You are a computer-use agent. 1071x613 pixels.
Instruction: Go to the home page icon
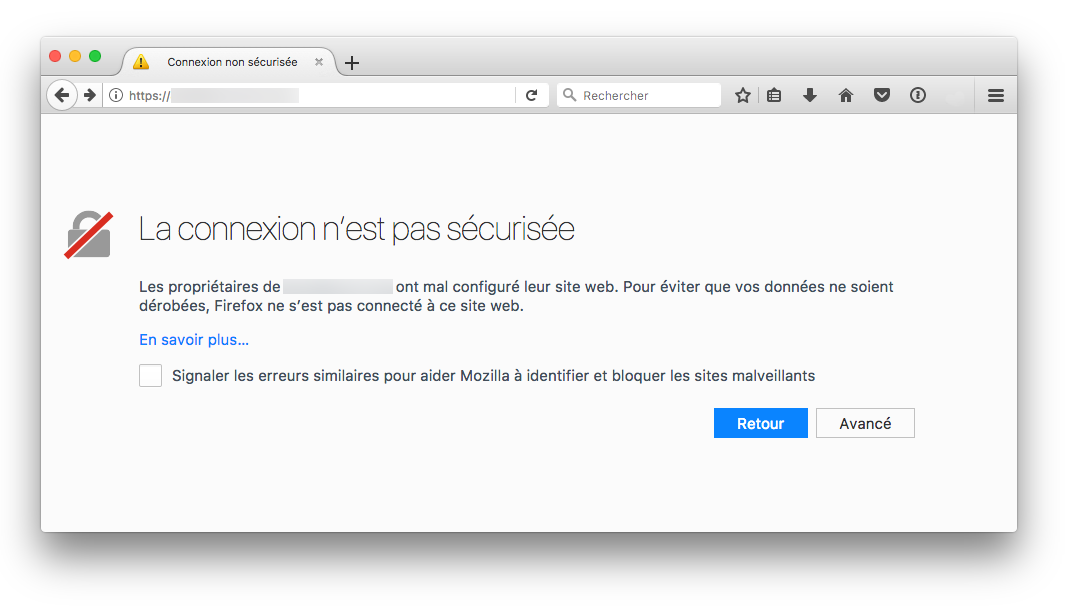click(846, 95)
